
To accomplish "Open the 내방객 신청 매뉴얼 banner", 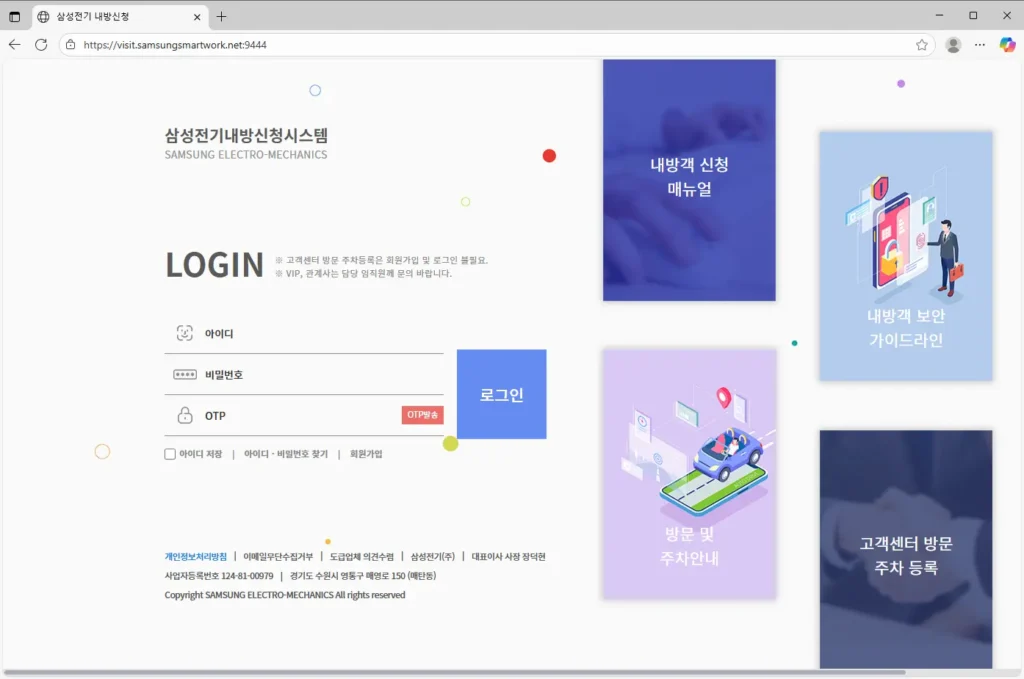I will [x=688, y=180].
